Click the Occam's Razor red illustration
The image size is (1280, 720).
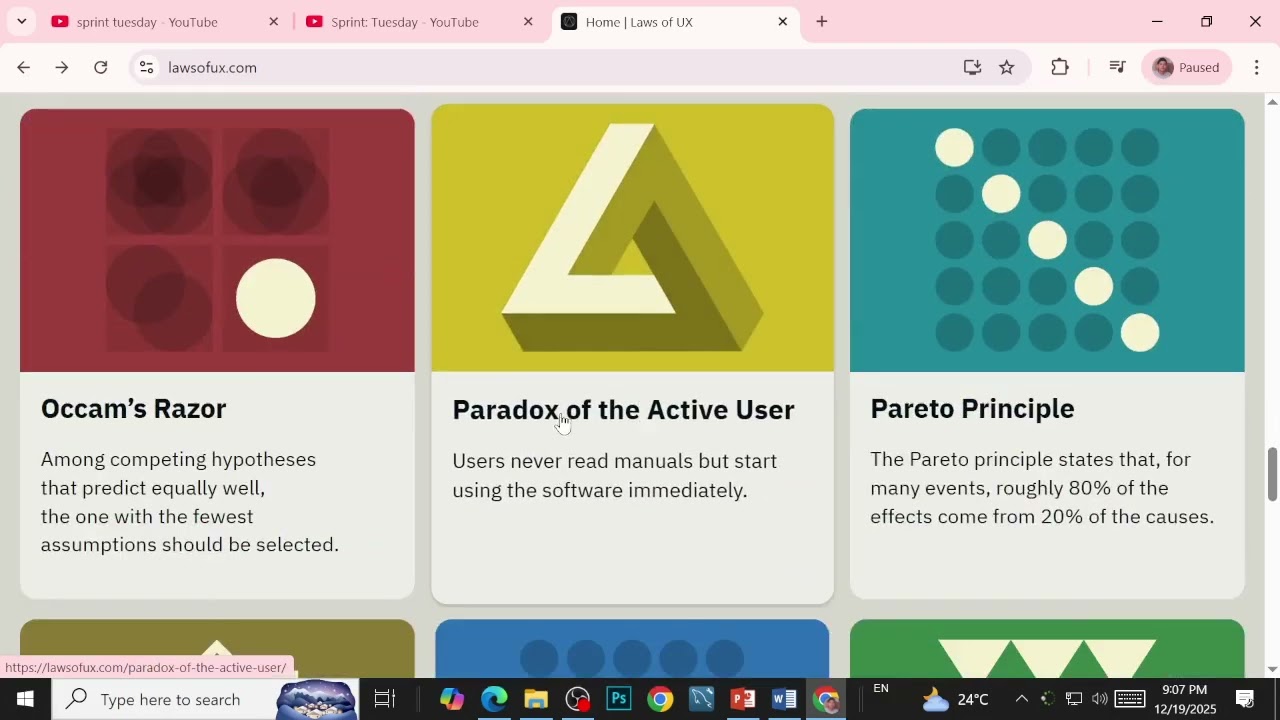[217, 240]
